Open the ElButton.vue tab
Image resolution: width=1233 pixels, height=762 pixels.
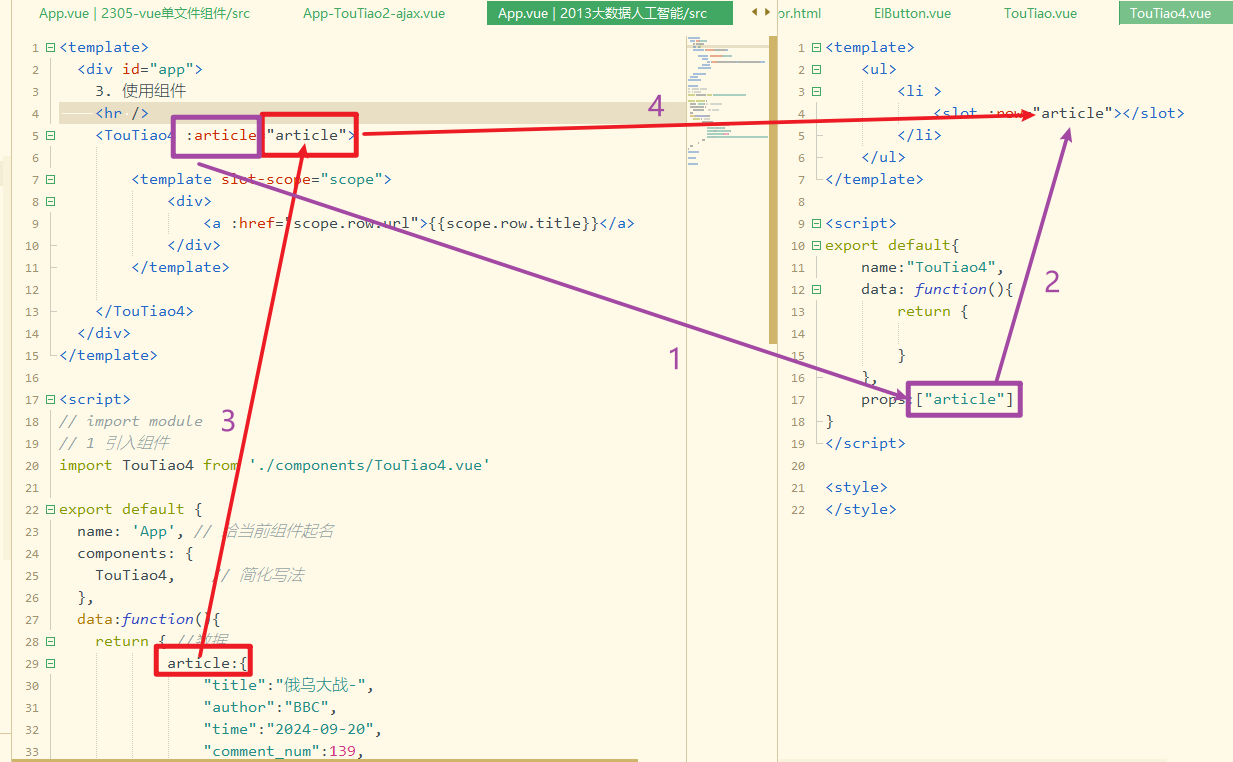[x=912, y=13]
